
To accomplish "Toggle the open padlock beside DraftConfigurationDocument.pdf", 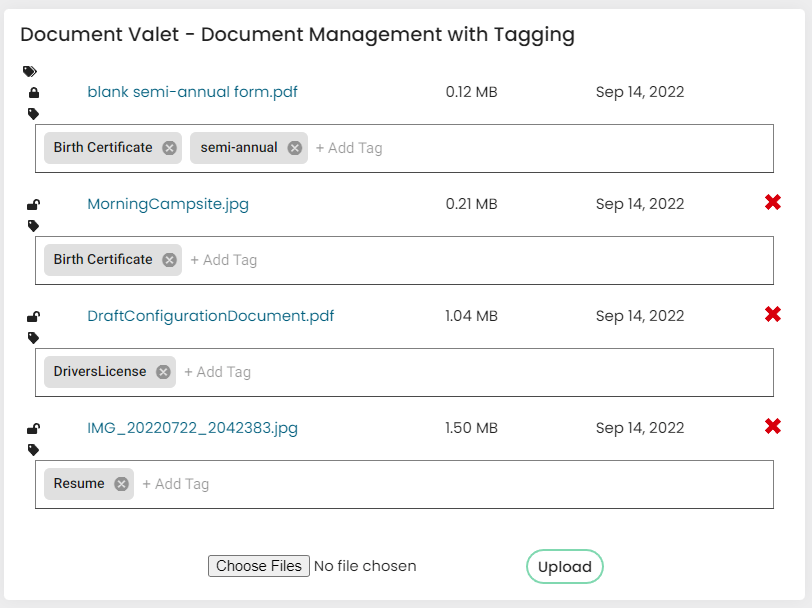I will click(x=34, y=316).
